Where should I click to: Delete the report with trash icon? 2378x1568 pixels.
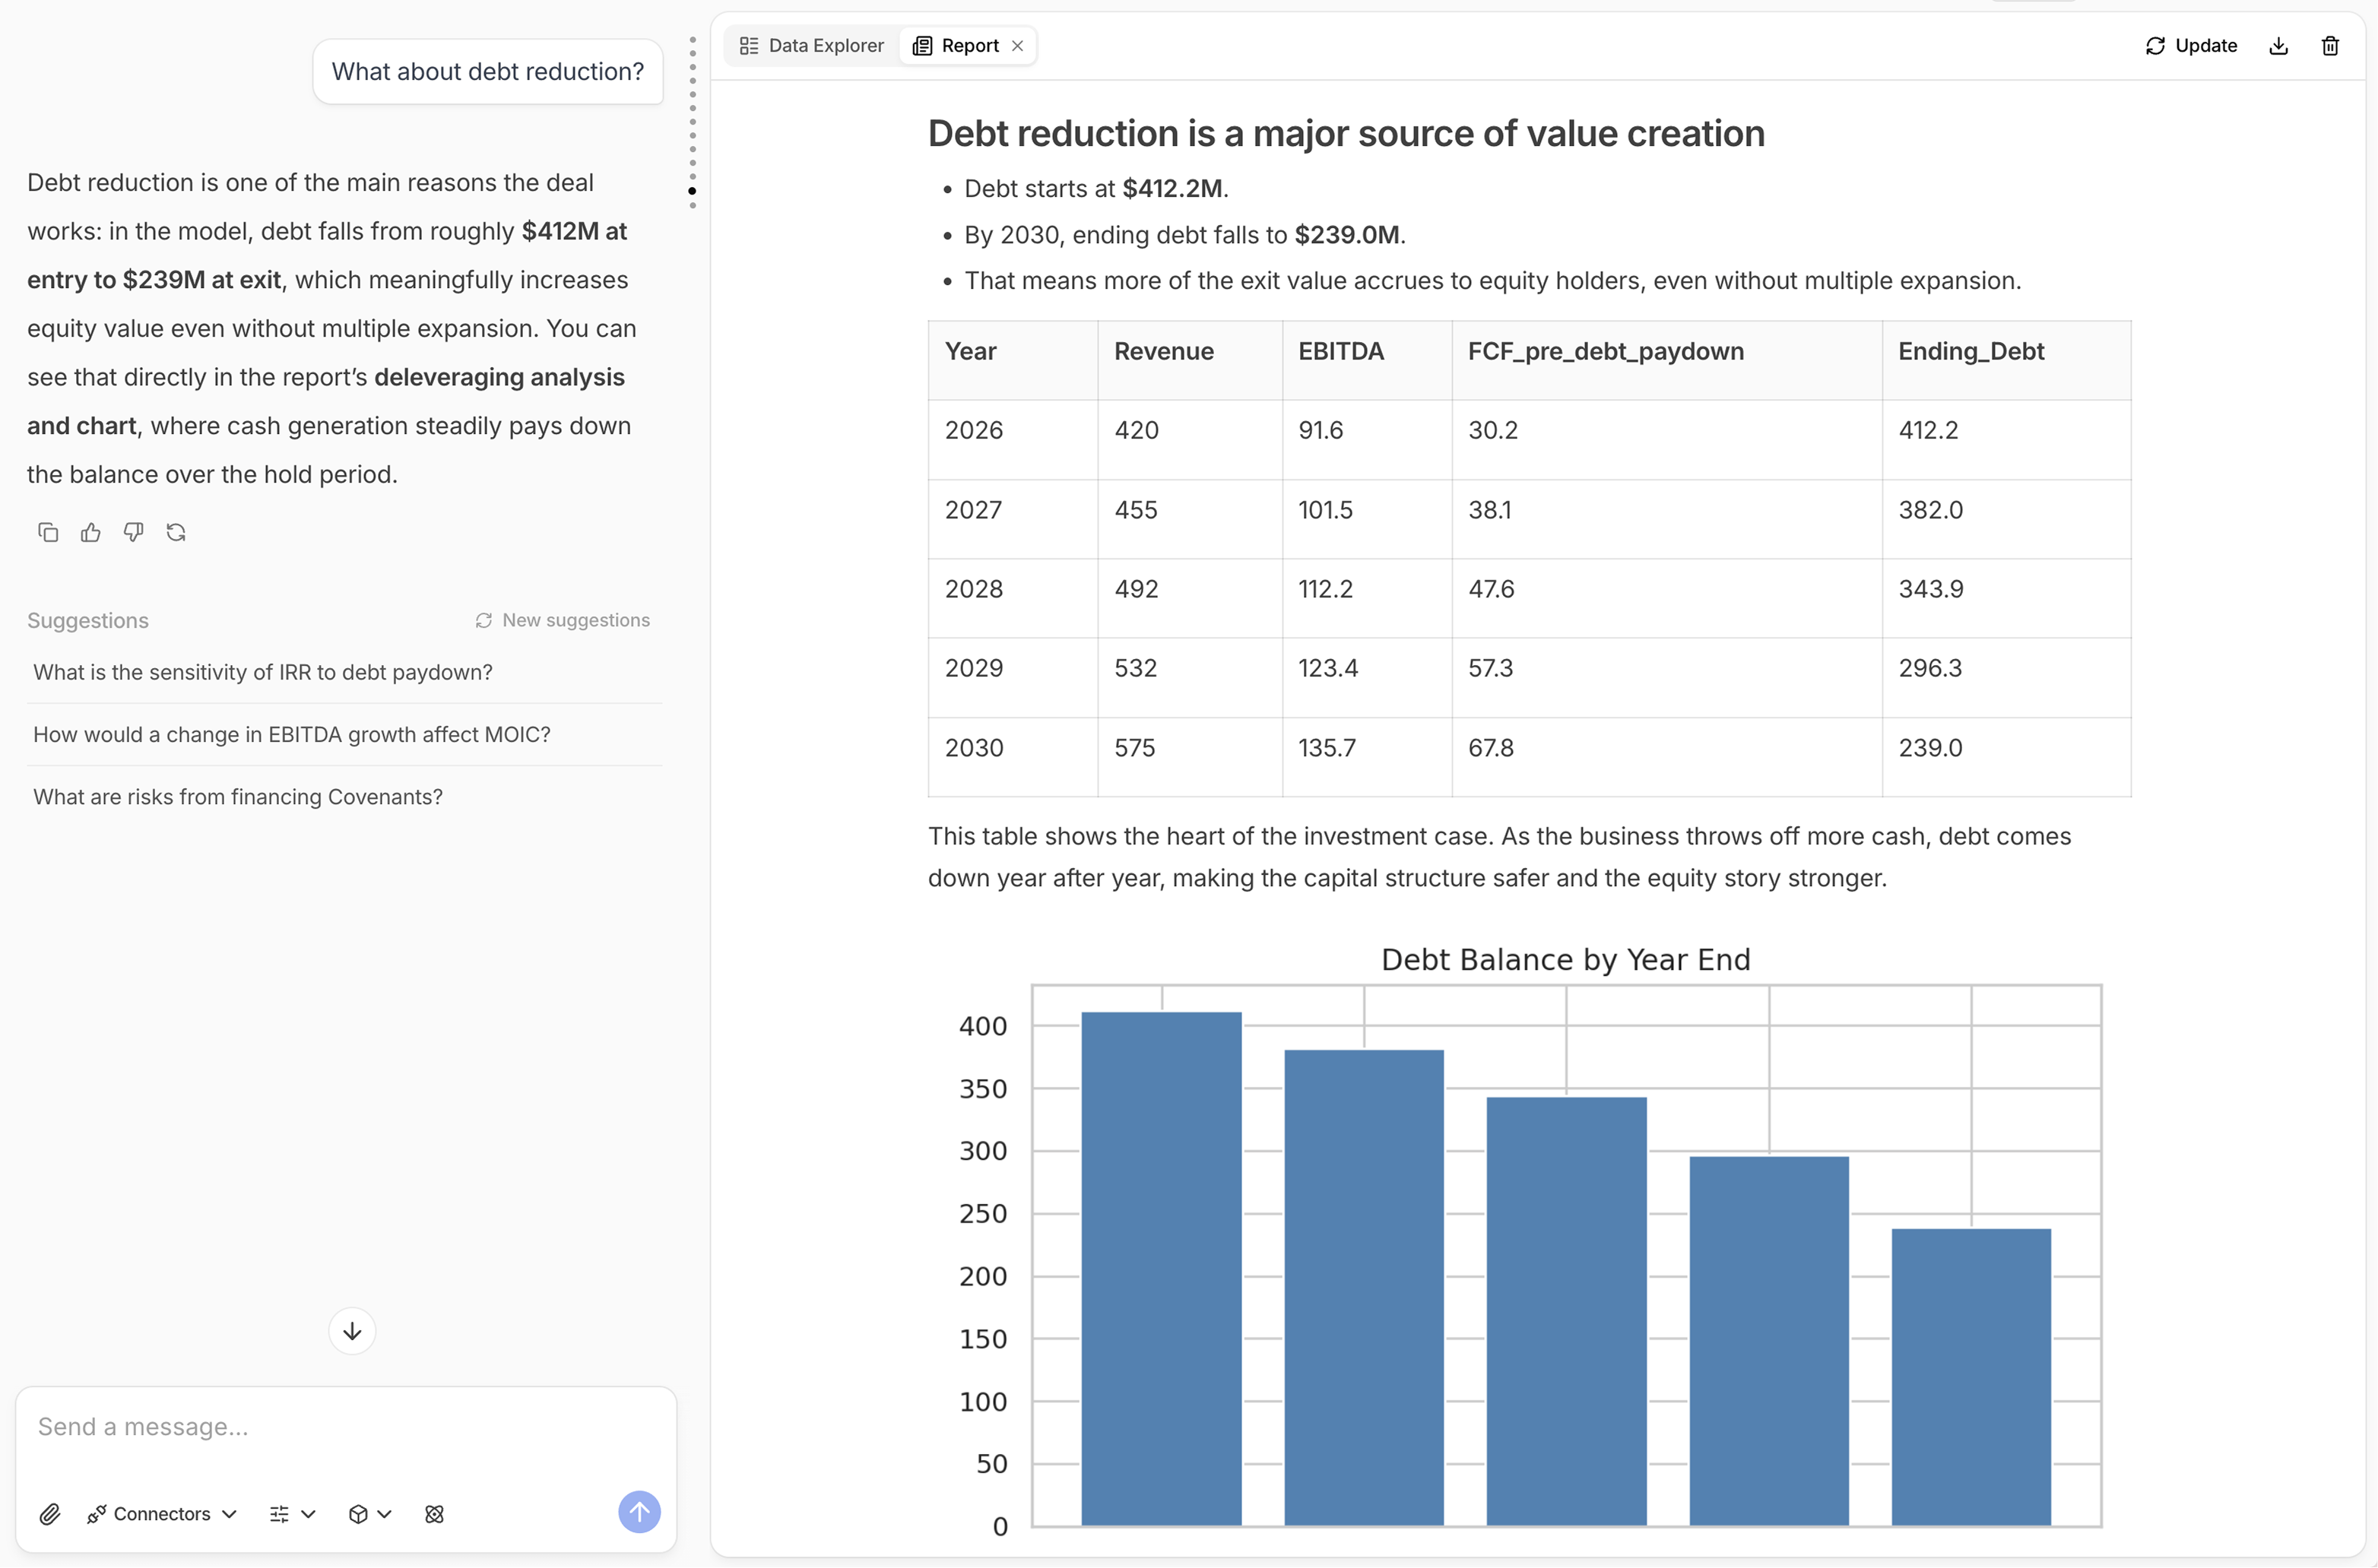coord(2329,46)
